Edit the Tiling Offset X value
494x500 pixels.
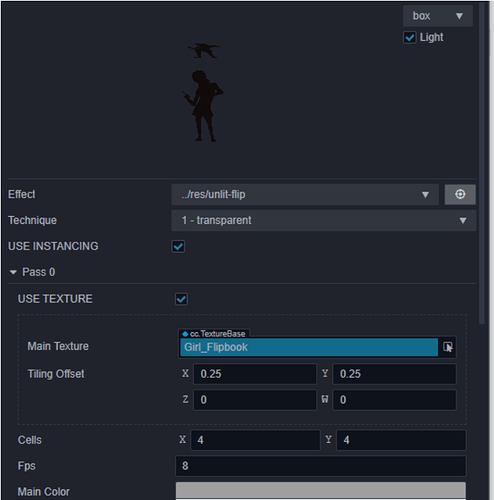[255, 374]
